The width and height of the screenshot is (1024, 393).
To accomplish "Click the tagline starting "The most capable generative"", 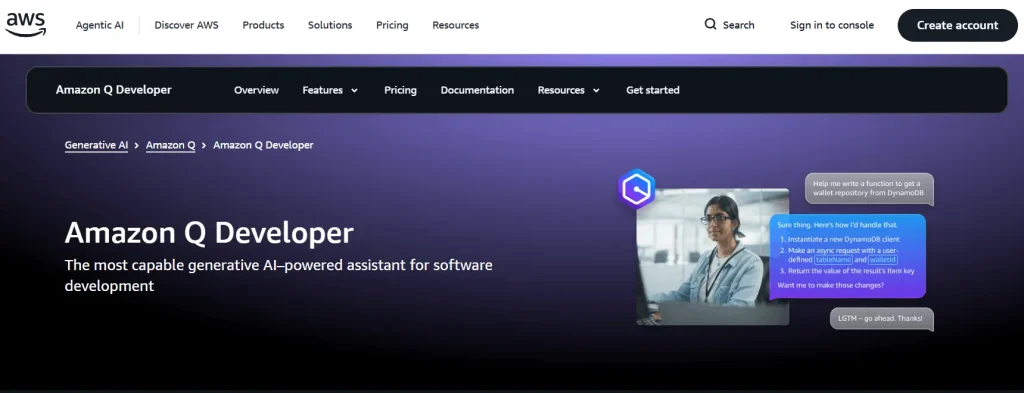I will [x=278, y=275].
